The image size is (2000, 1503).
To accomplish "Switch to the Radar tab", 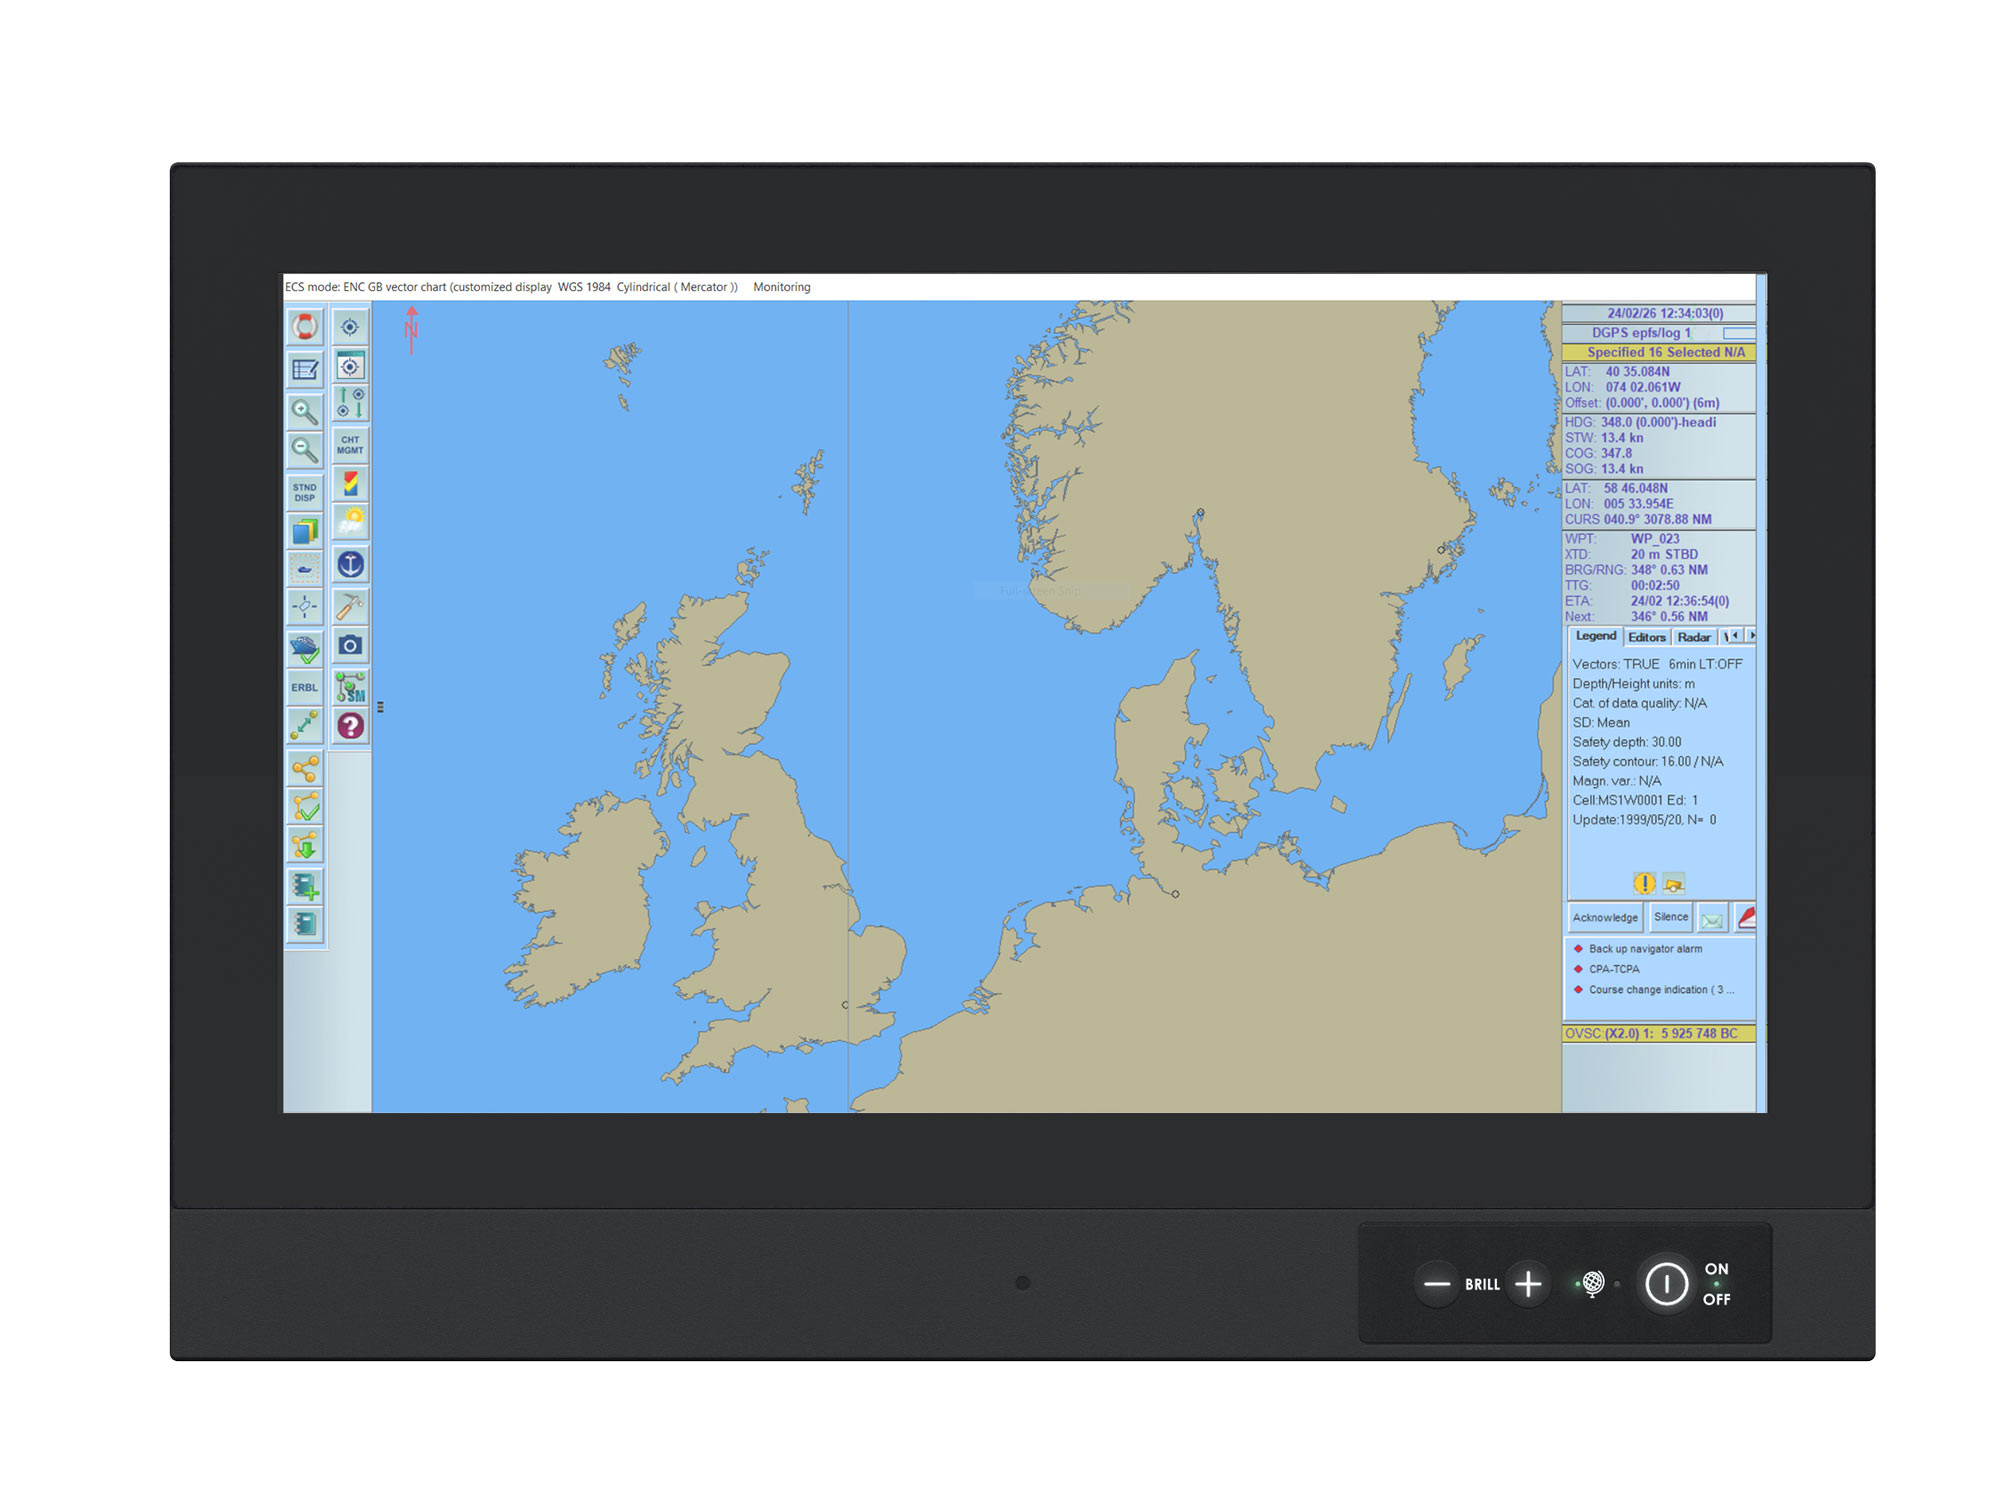I will click(x=1694, y=638).
